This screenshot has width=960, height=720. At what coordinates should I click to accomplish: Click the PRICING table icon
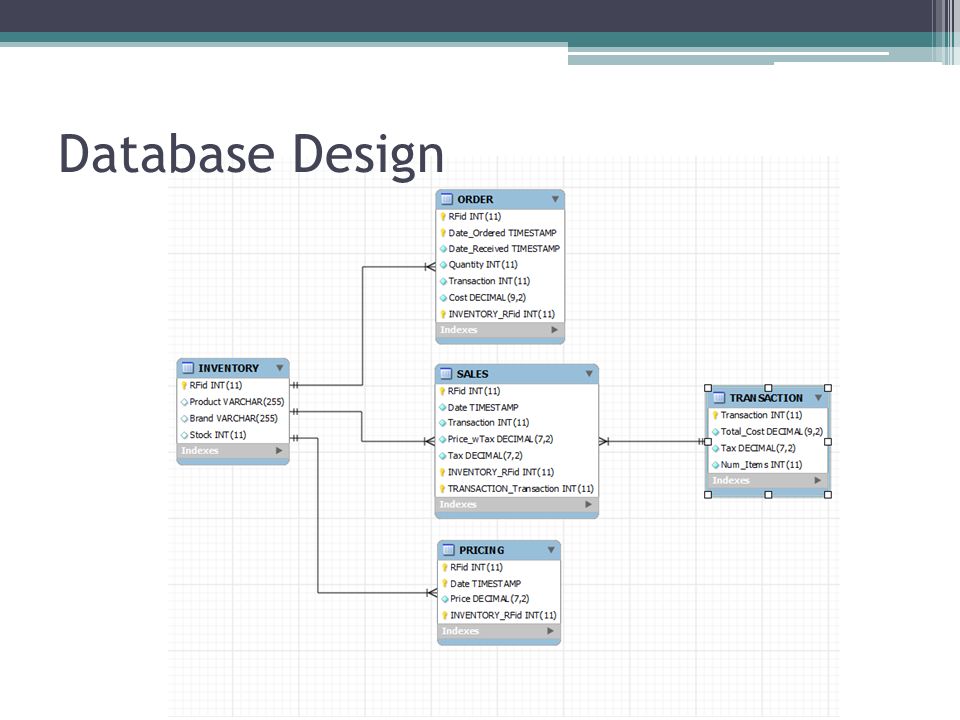[448, 550]
